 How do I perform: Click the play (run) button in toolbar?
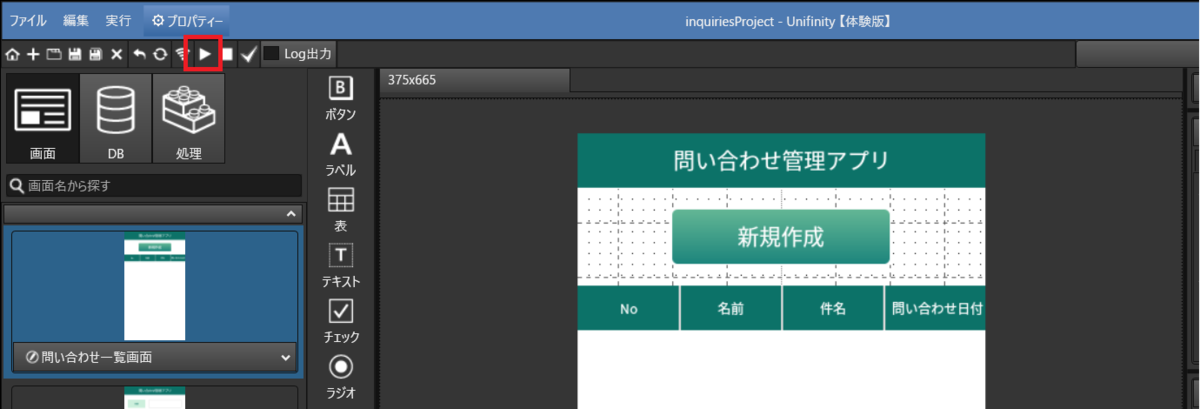click(x=204, y=54)
